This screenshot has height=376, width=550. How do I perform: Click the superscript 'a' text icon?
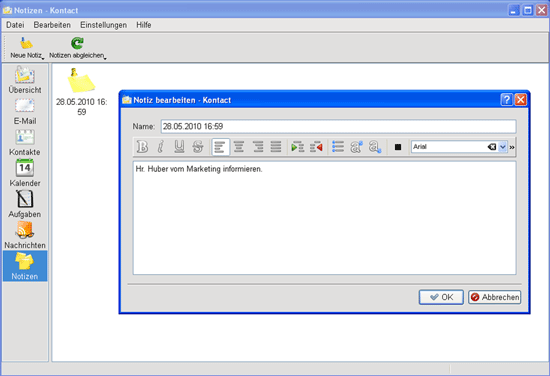pos(356,147)
